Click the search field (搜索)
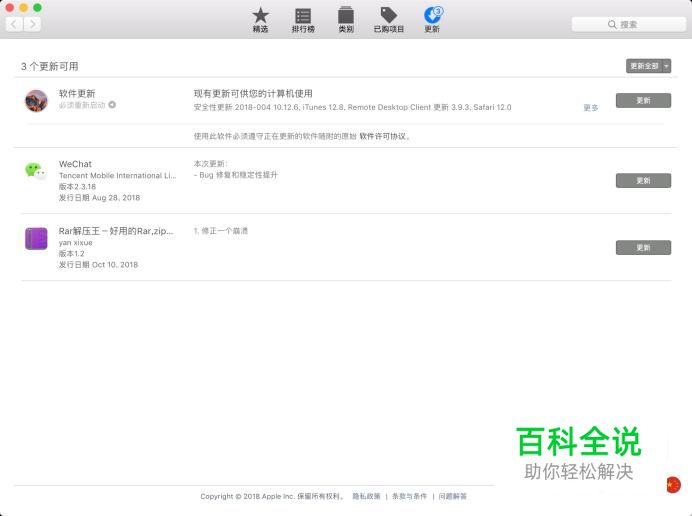Image resolution: width=692 pixels, height=516 pixels. 628,24
